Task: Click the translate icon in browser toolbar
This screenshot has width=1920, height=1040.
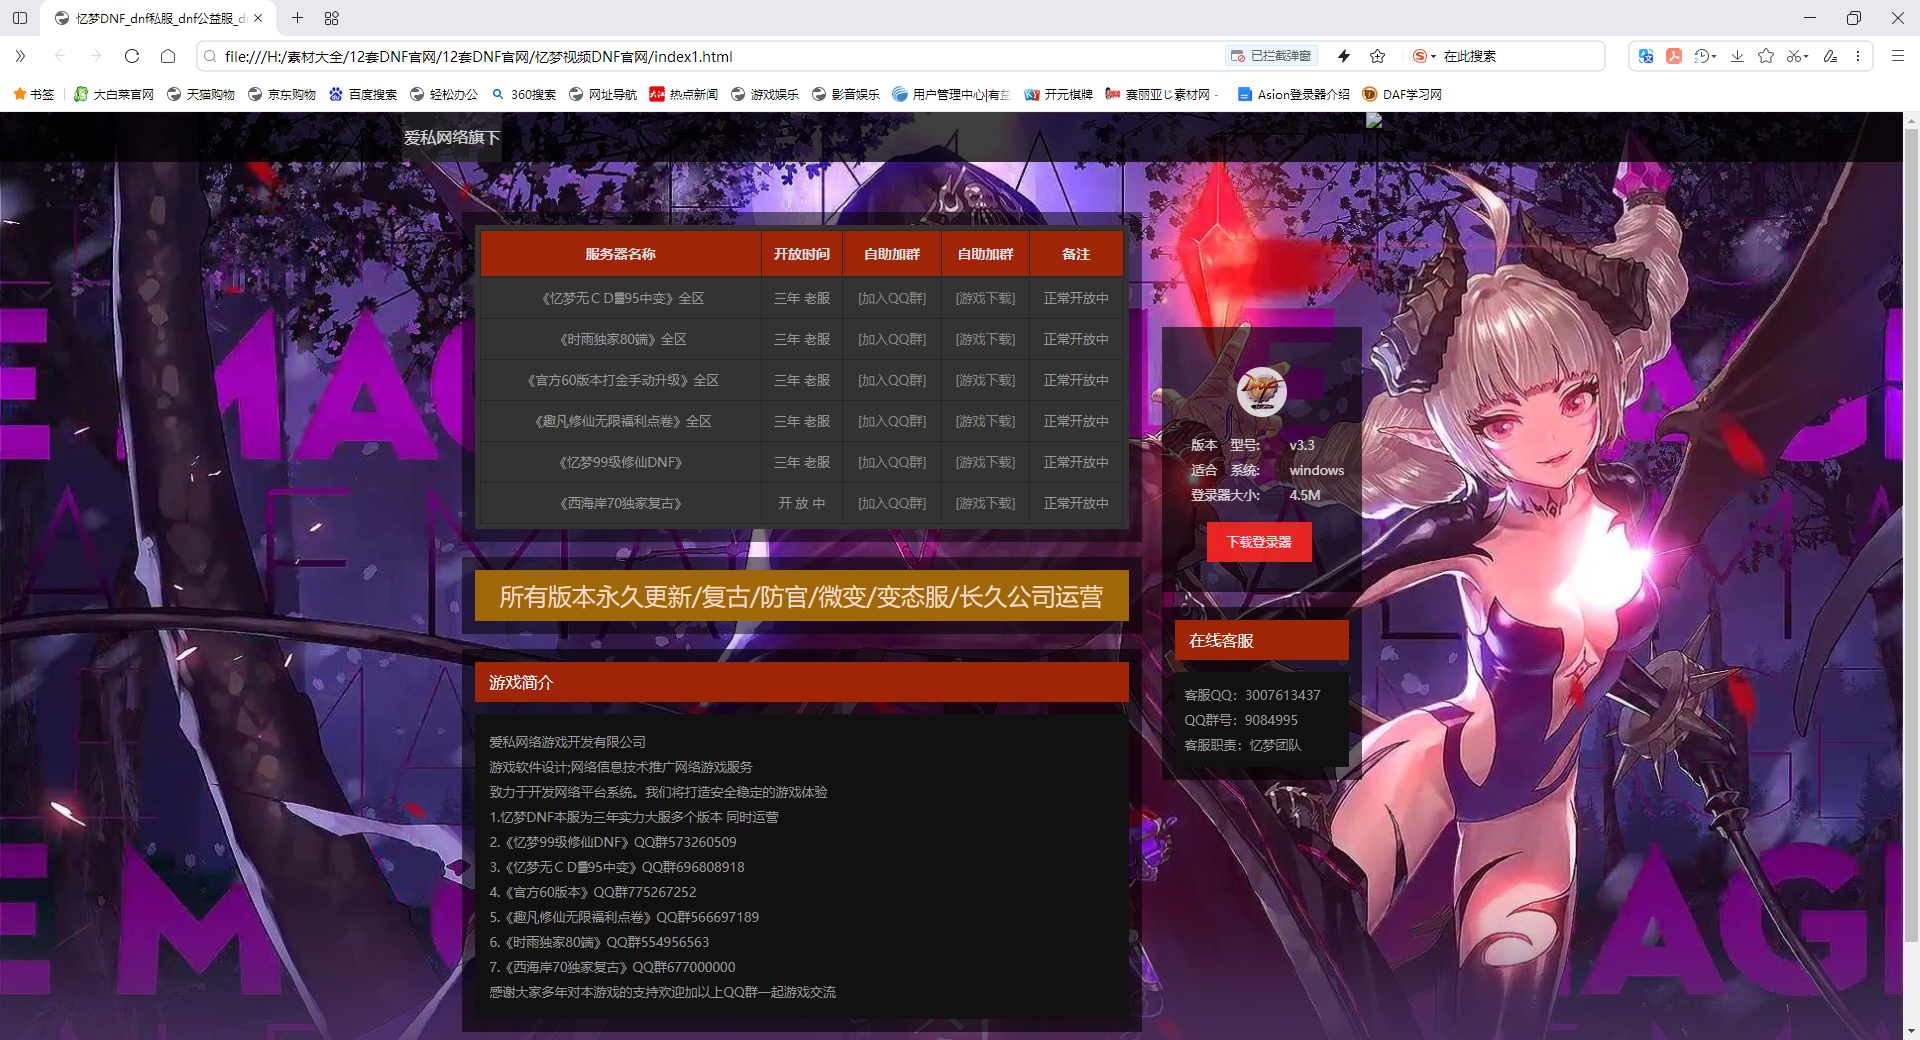Action: pos(1646,56)
